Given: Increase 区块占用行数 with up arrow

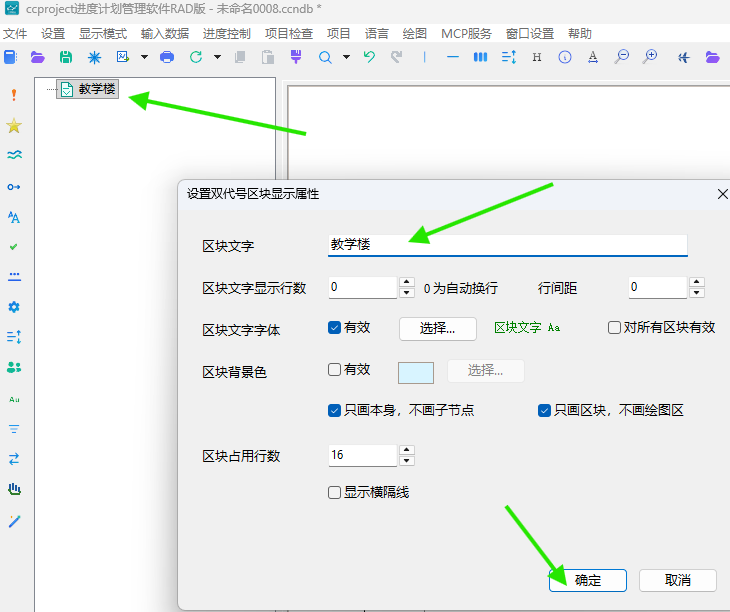Looking at the screenshot, I should pos(407,450).
